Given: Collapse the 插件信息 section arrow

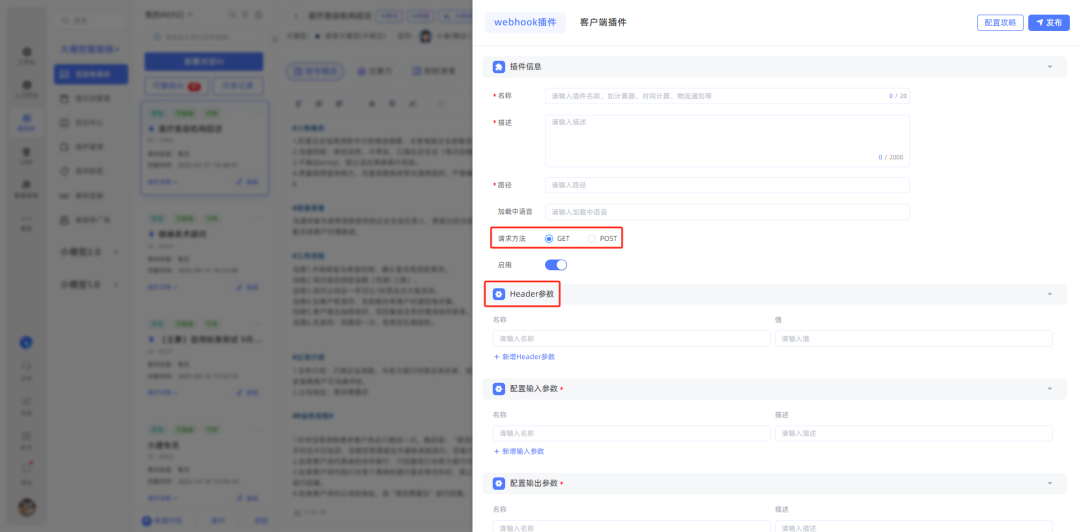Looking at the screenshot, I should pos(1050,67).
